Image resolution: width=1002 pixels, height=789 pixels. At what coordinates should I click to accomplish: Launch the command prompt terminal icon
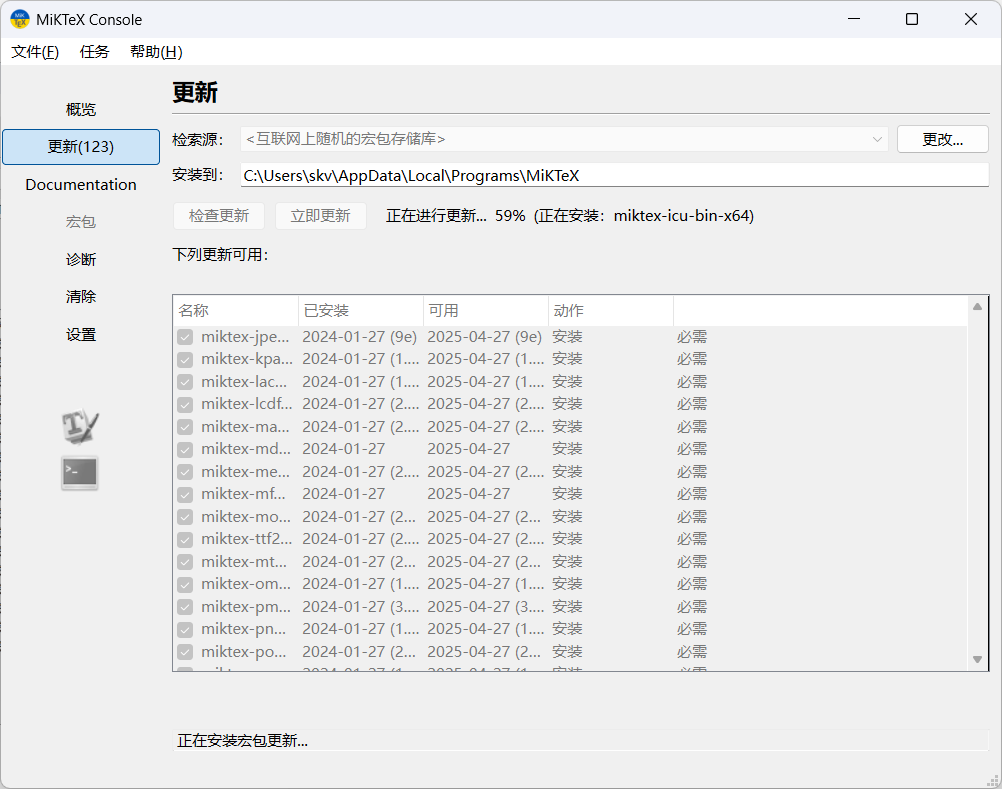(80, 473)
